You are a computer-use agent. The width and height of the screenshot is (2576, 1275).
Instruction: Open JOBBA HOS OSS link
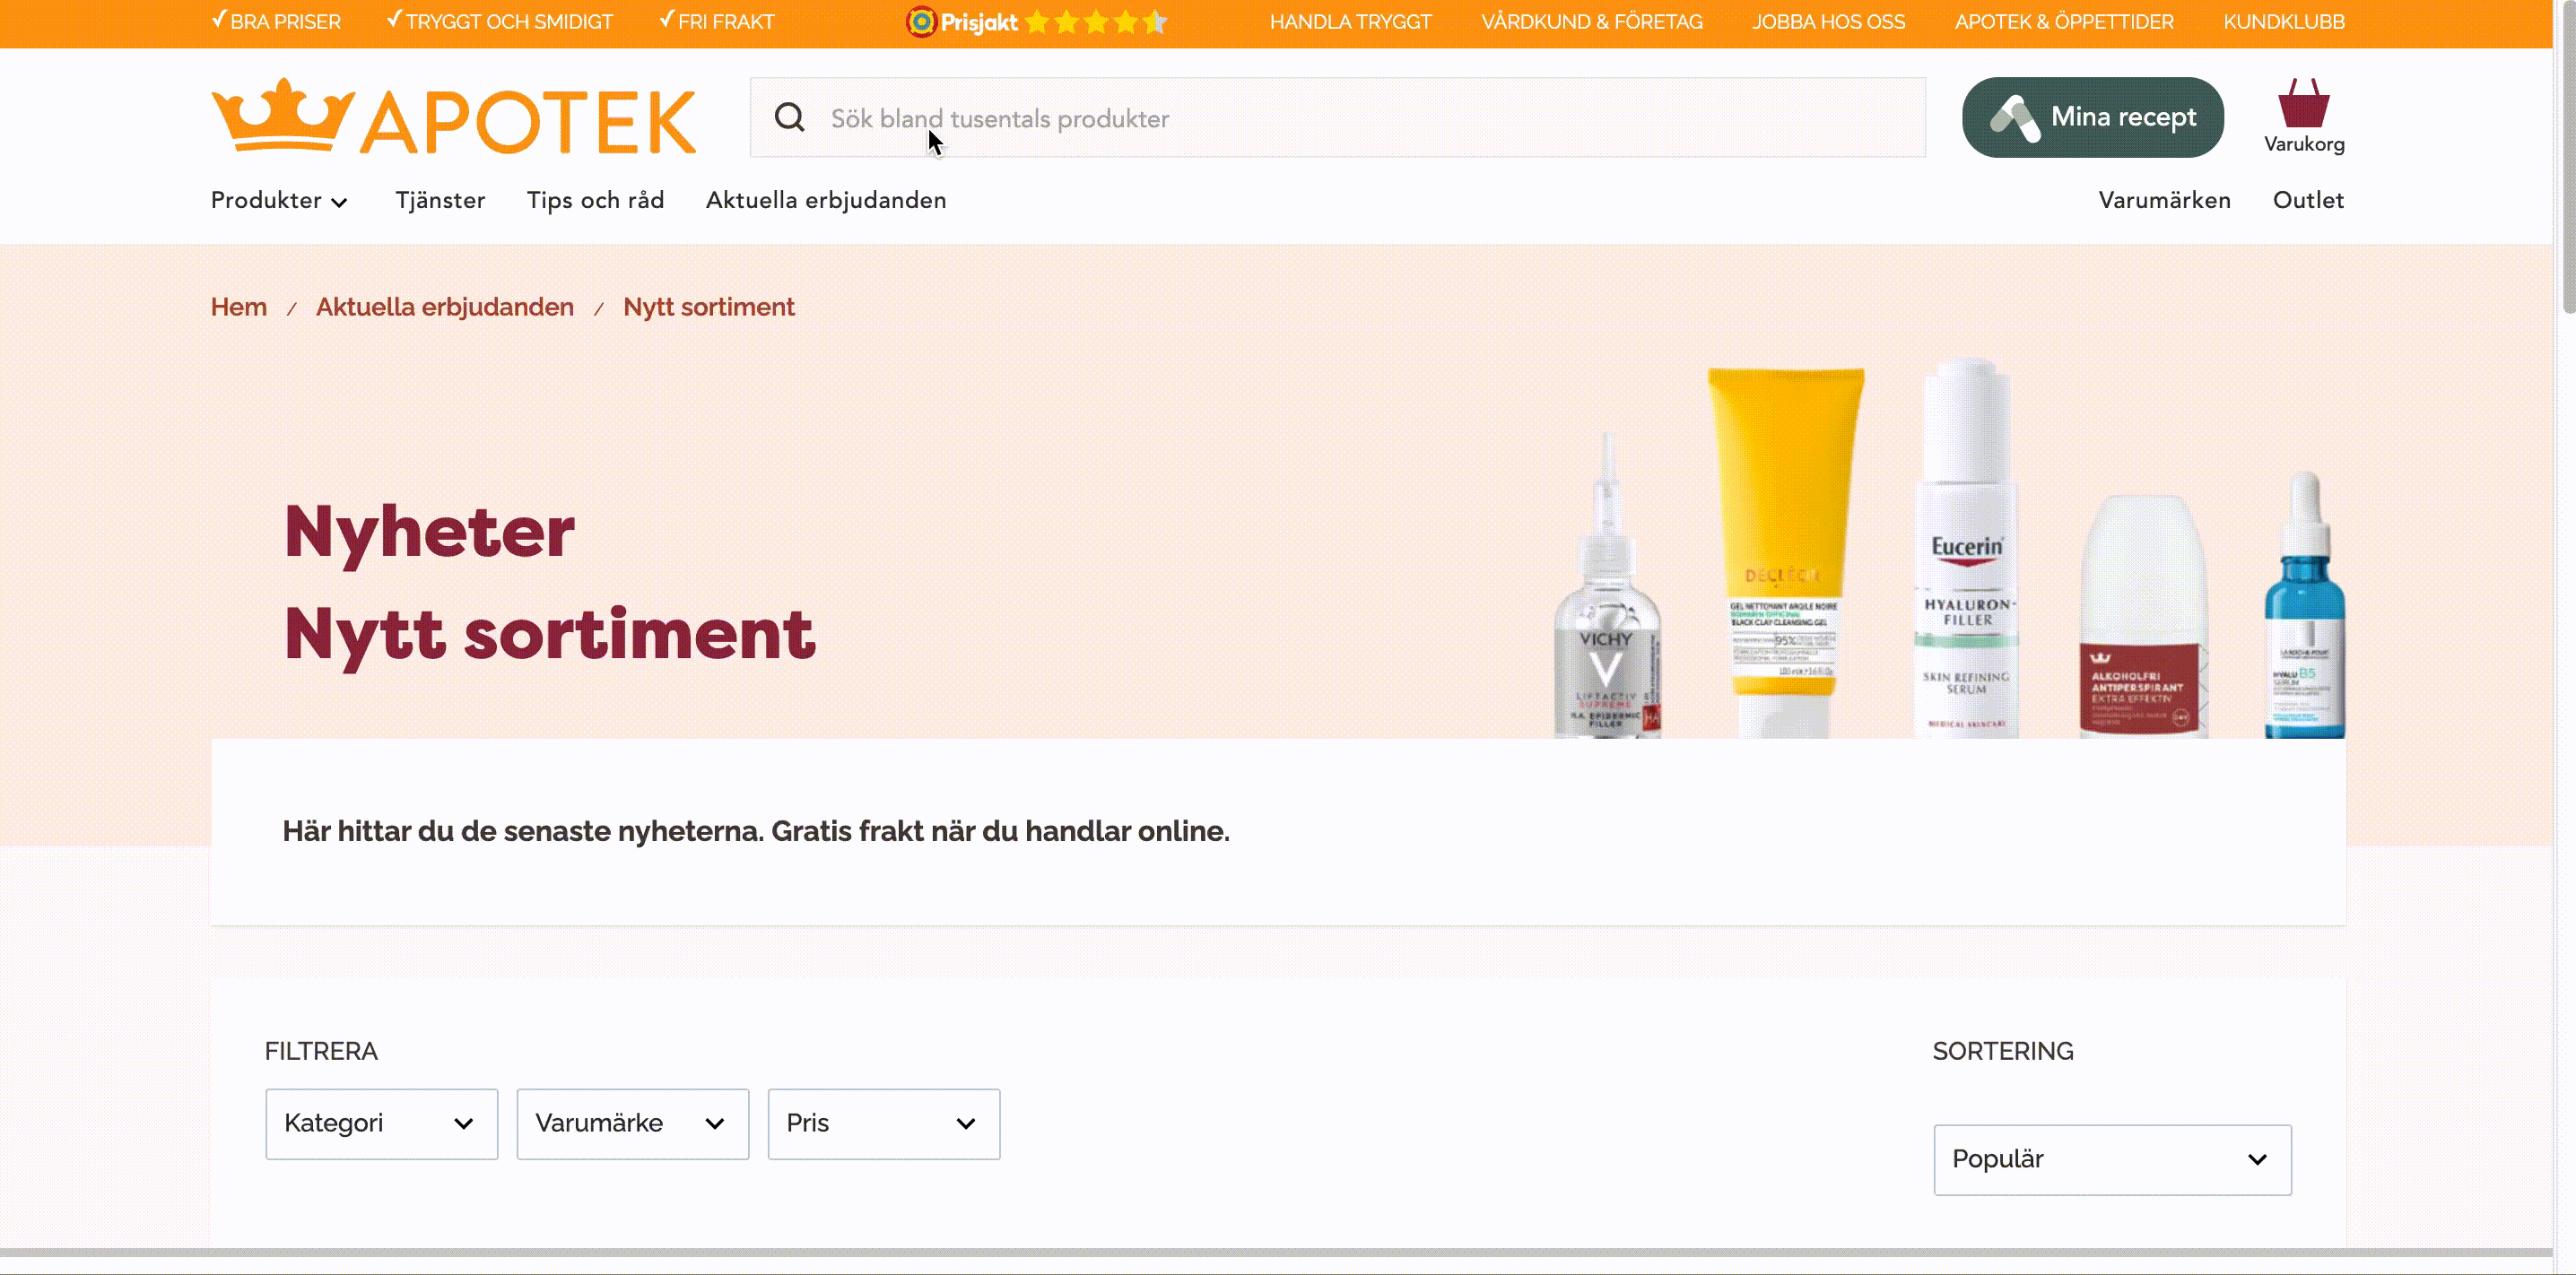(x=1828, y=22)
